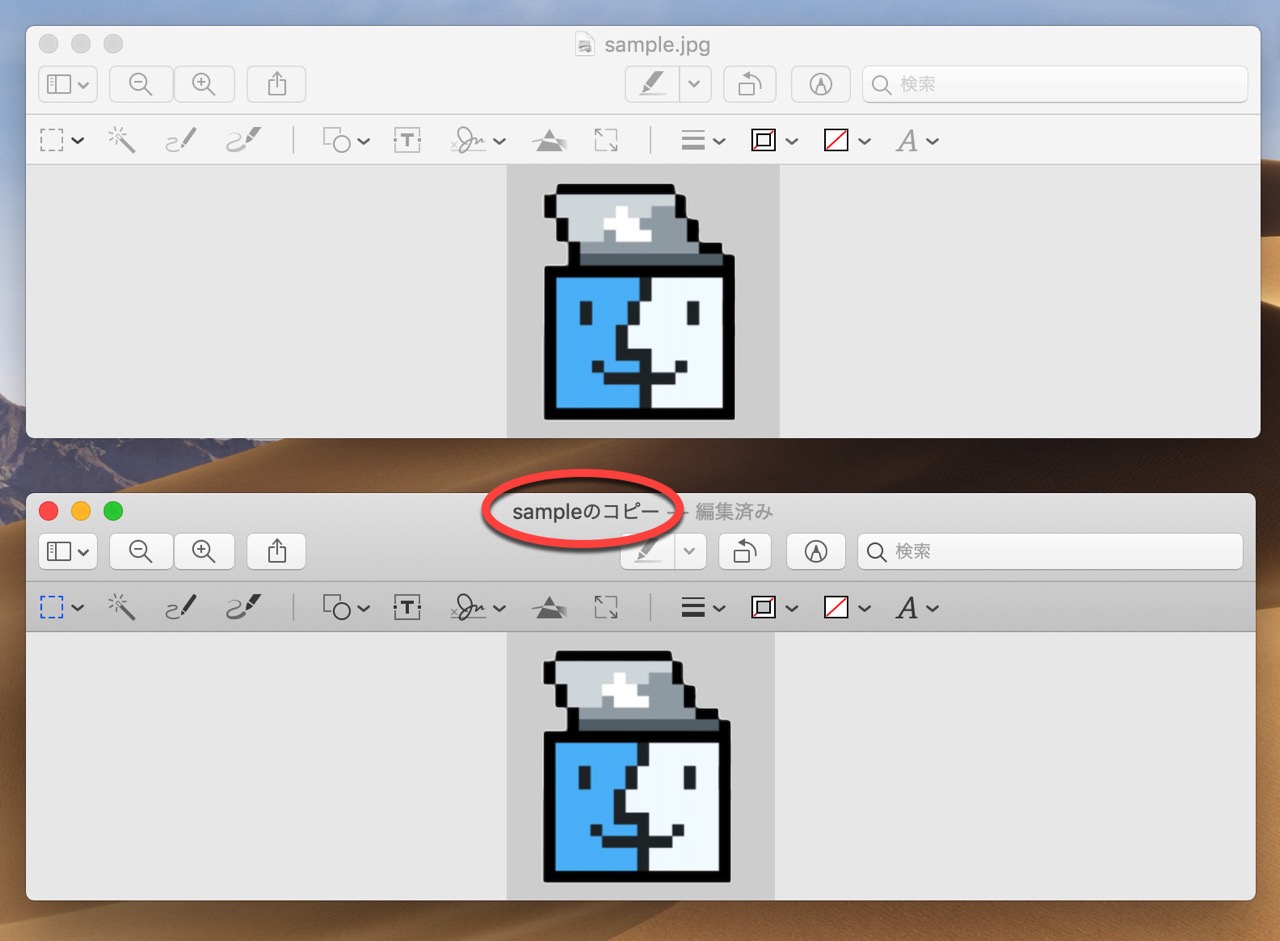
Task: Pick the Draw brush in sample.jpg window
Action: (244, 141)
